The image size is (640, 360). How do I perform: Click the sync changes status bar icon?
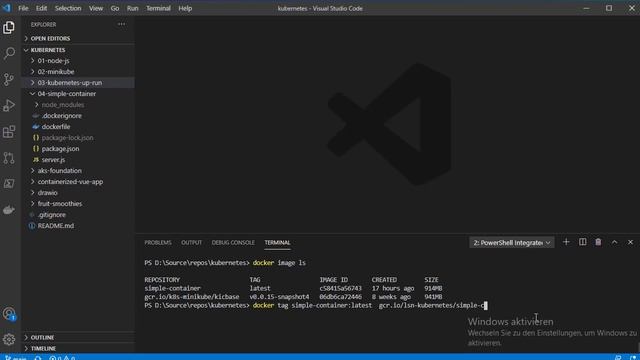coord(38,358)
